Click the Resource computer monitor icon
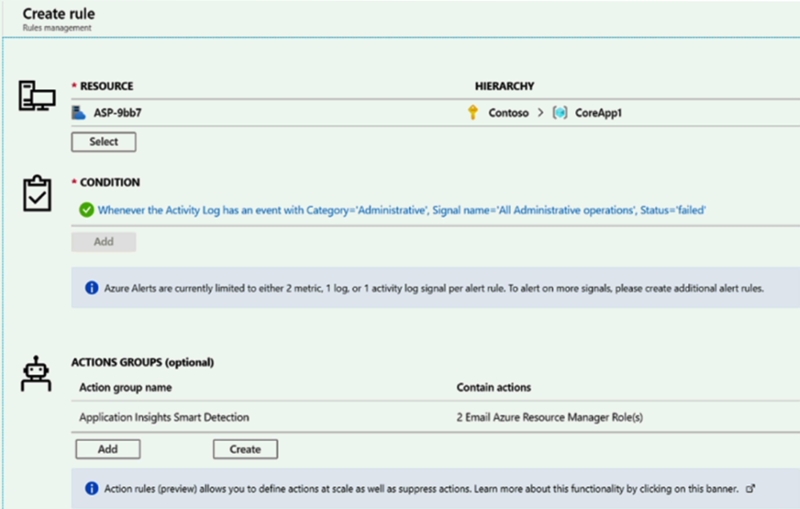Viewport: 800px width, 509px height. click(38, 96)
